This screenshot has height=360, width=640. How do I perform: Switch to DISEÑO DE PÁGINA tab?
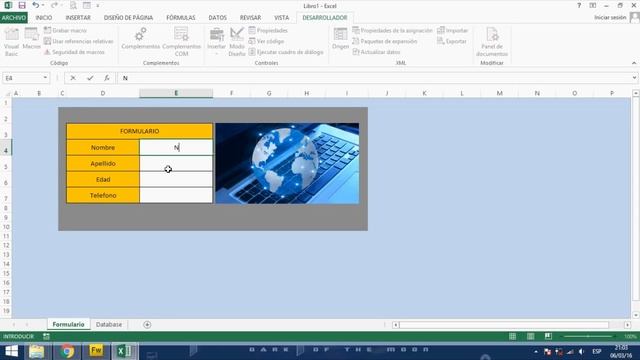pos(128,18)
